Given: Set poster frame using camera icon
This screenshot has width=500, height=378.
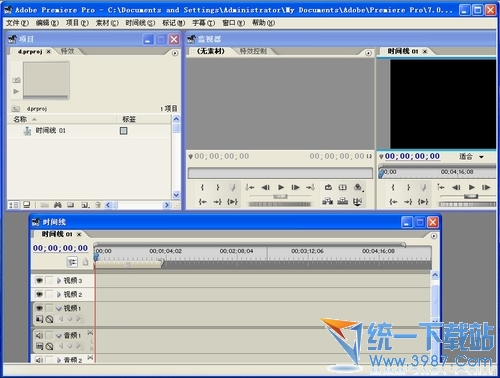Looking at the screenshot, I should 16,80.
